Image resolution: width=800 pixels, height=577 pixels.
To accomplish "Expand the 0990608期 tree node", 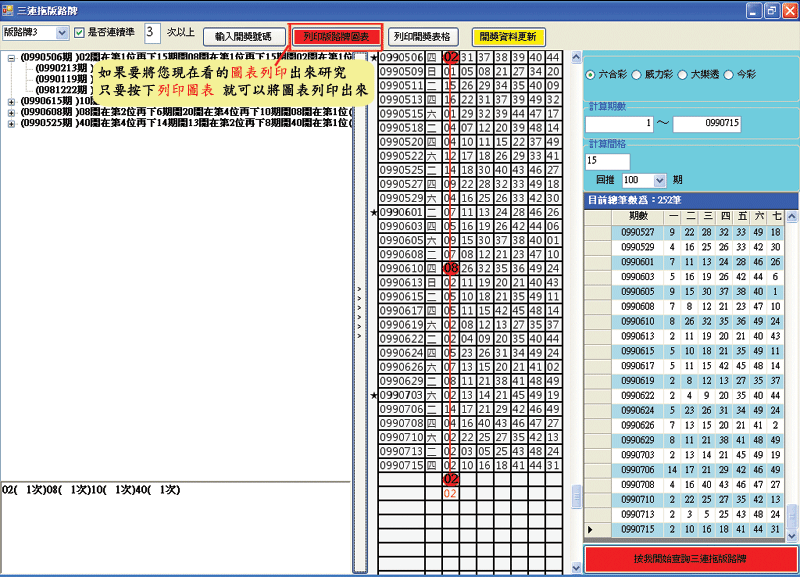I will coord(11,112).
